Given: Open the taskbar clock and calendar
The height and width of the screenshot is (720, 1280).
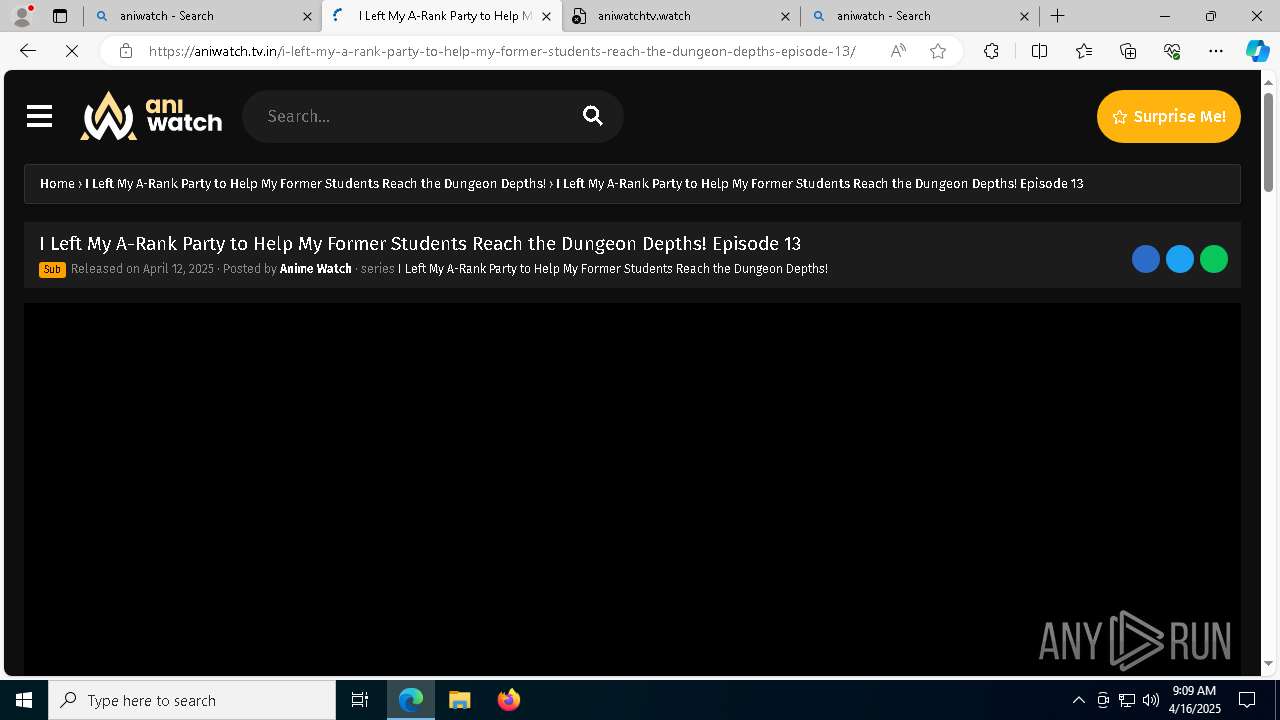Looking at the screenshot, I should [x=1196, y=700].
